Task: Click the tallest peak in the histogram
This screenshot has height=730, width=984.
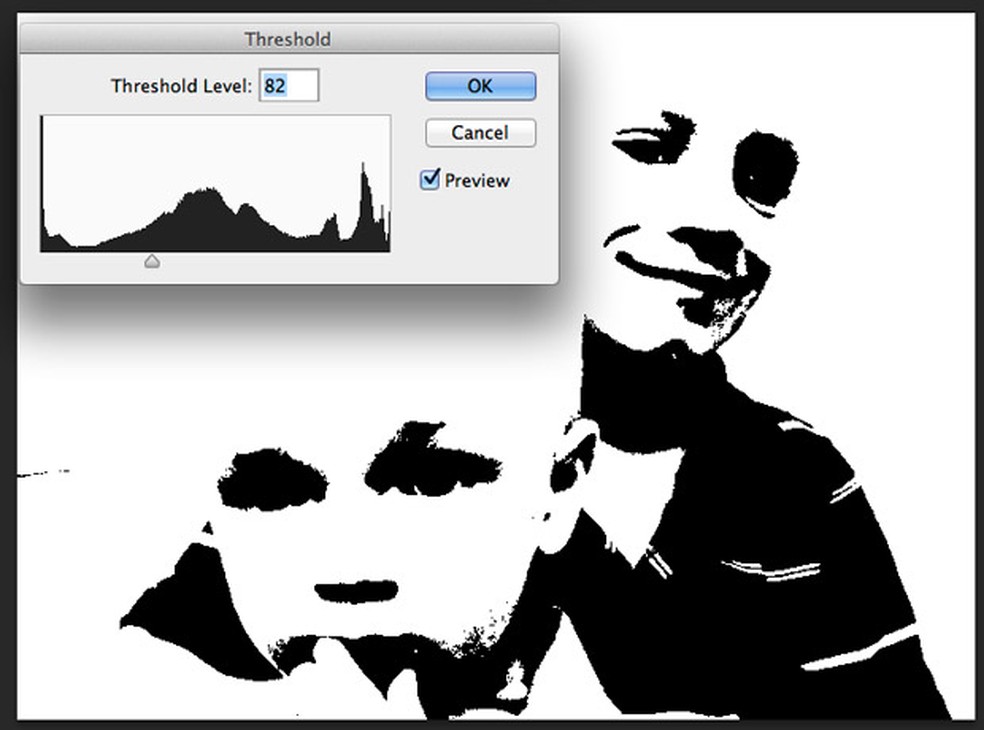Action: point(362,175)
